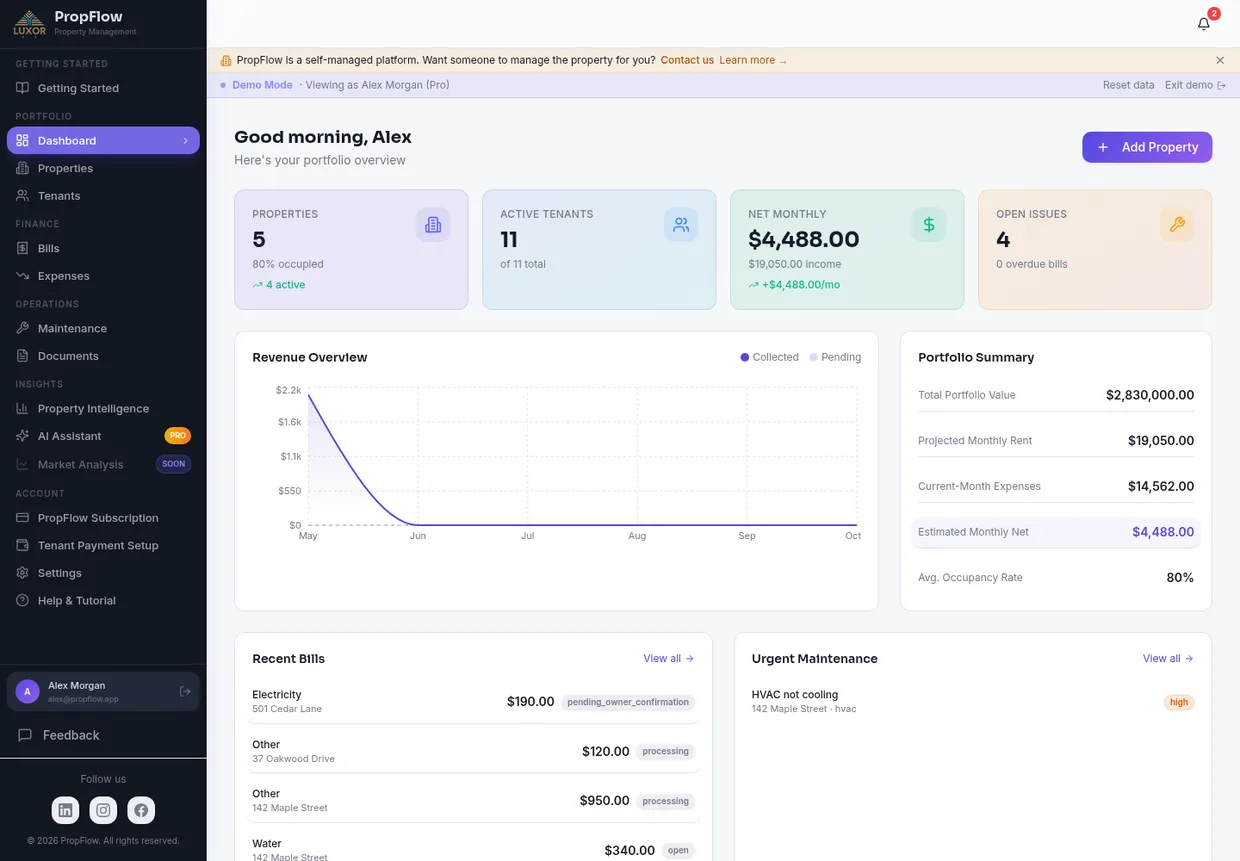Launch the AI Assistant

(x=103, y=436)
